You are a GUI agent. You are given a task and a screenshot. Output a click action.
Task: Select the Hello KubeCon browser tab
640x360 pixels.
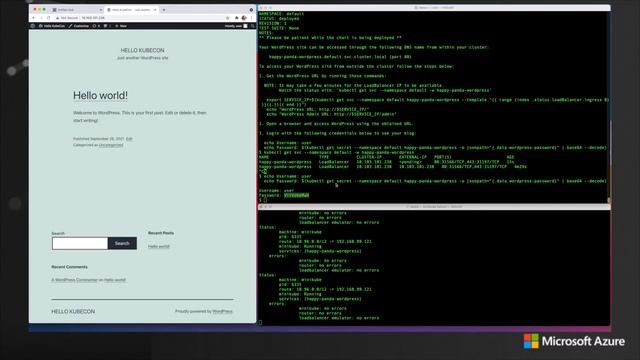pos(130,10)
